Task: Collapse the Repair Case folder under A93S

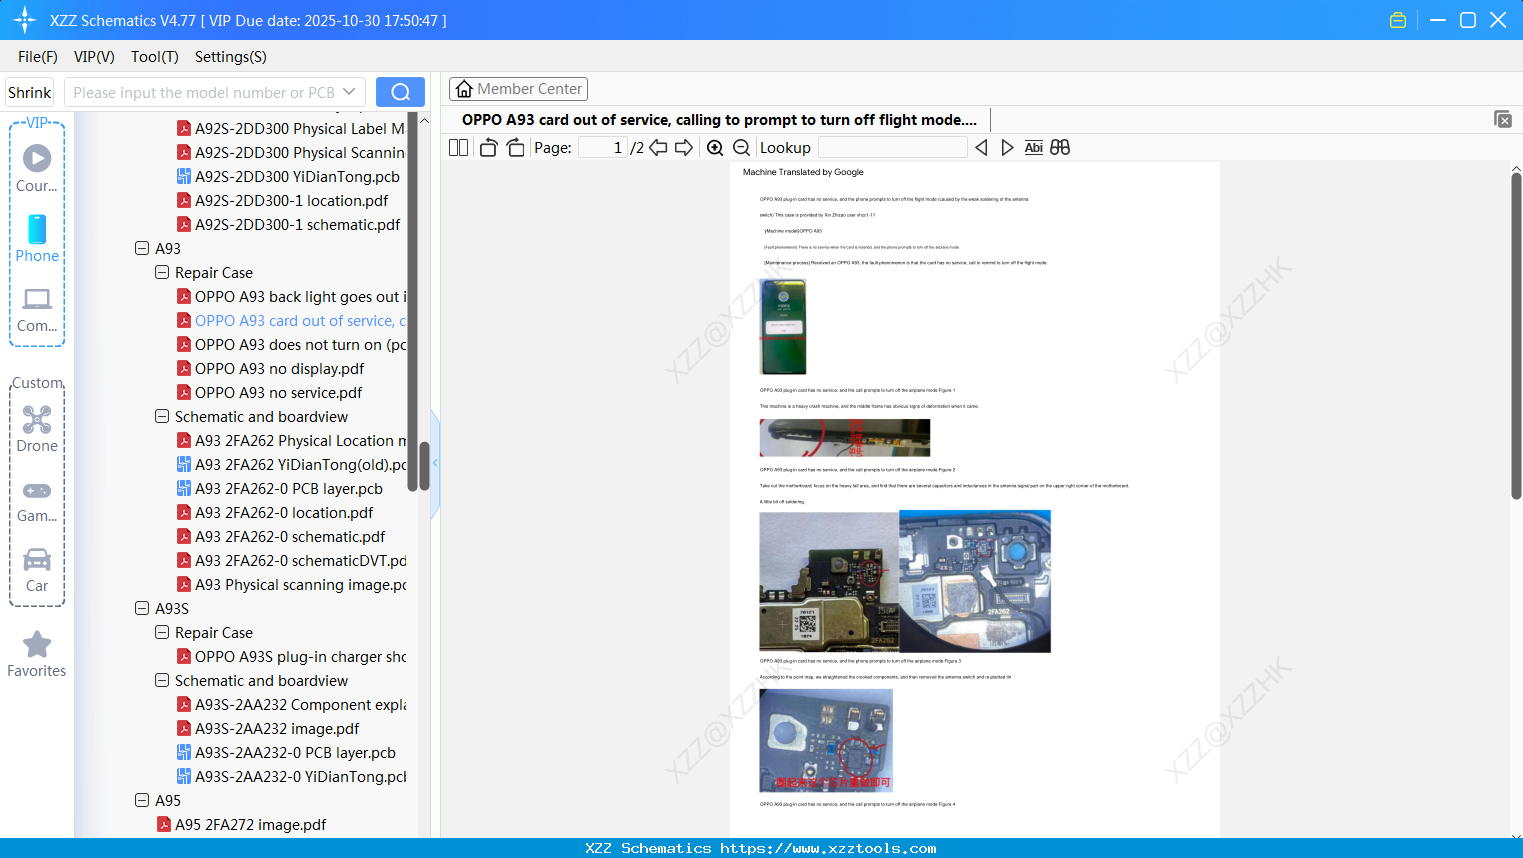Action: (x=162, y=632)
